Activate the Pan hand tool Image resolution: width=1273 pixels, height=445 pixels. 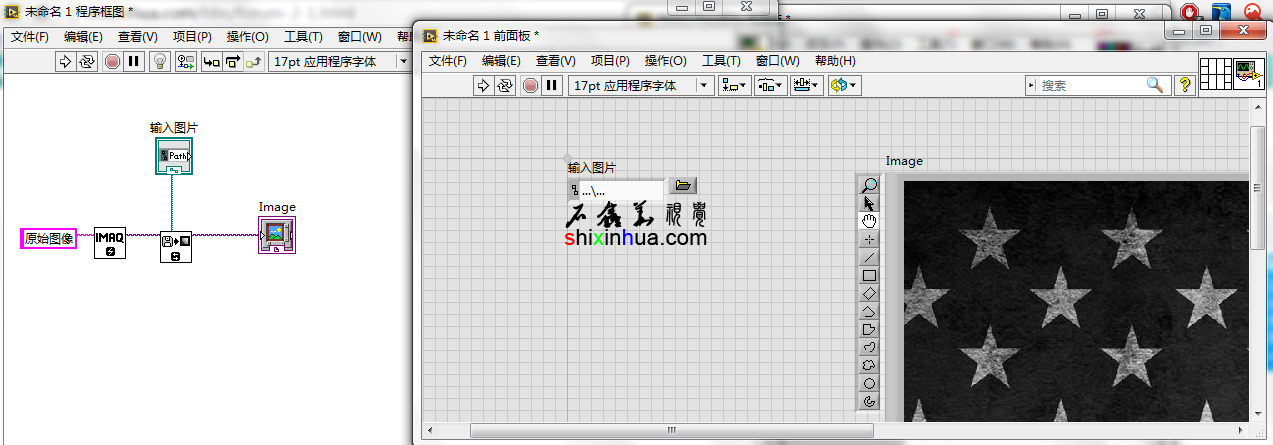pyautogui.click(x=869, y=221)
